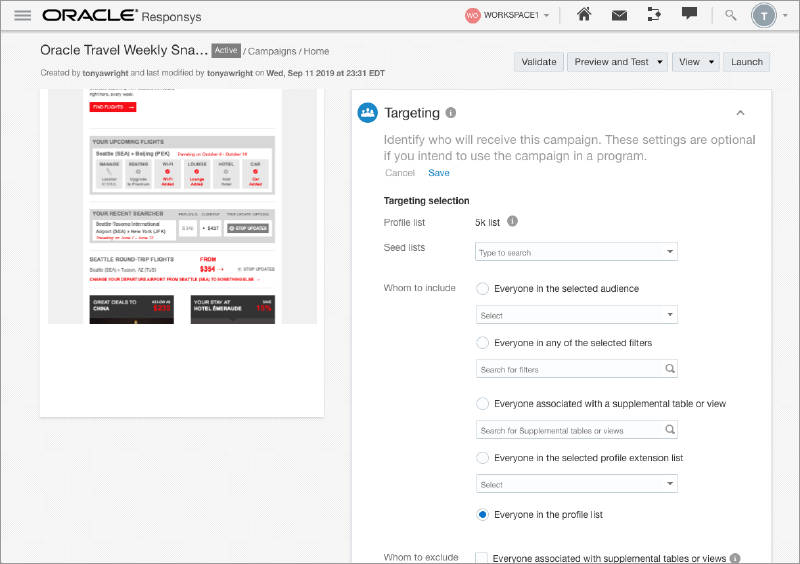Click the Find Flights button in preview
800x564 pixels.
[x=113, y=107]
